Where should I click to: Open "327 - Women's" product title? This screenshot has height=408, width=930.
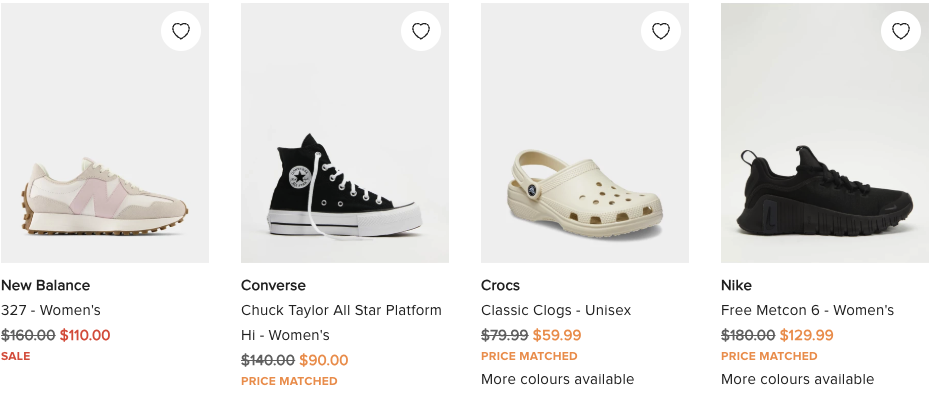point(51,310)
